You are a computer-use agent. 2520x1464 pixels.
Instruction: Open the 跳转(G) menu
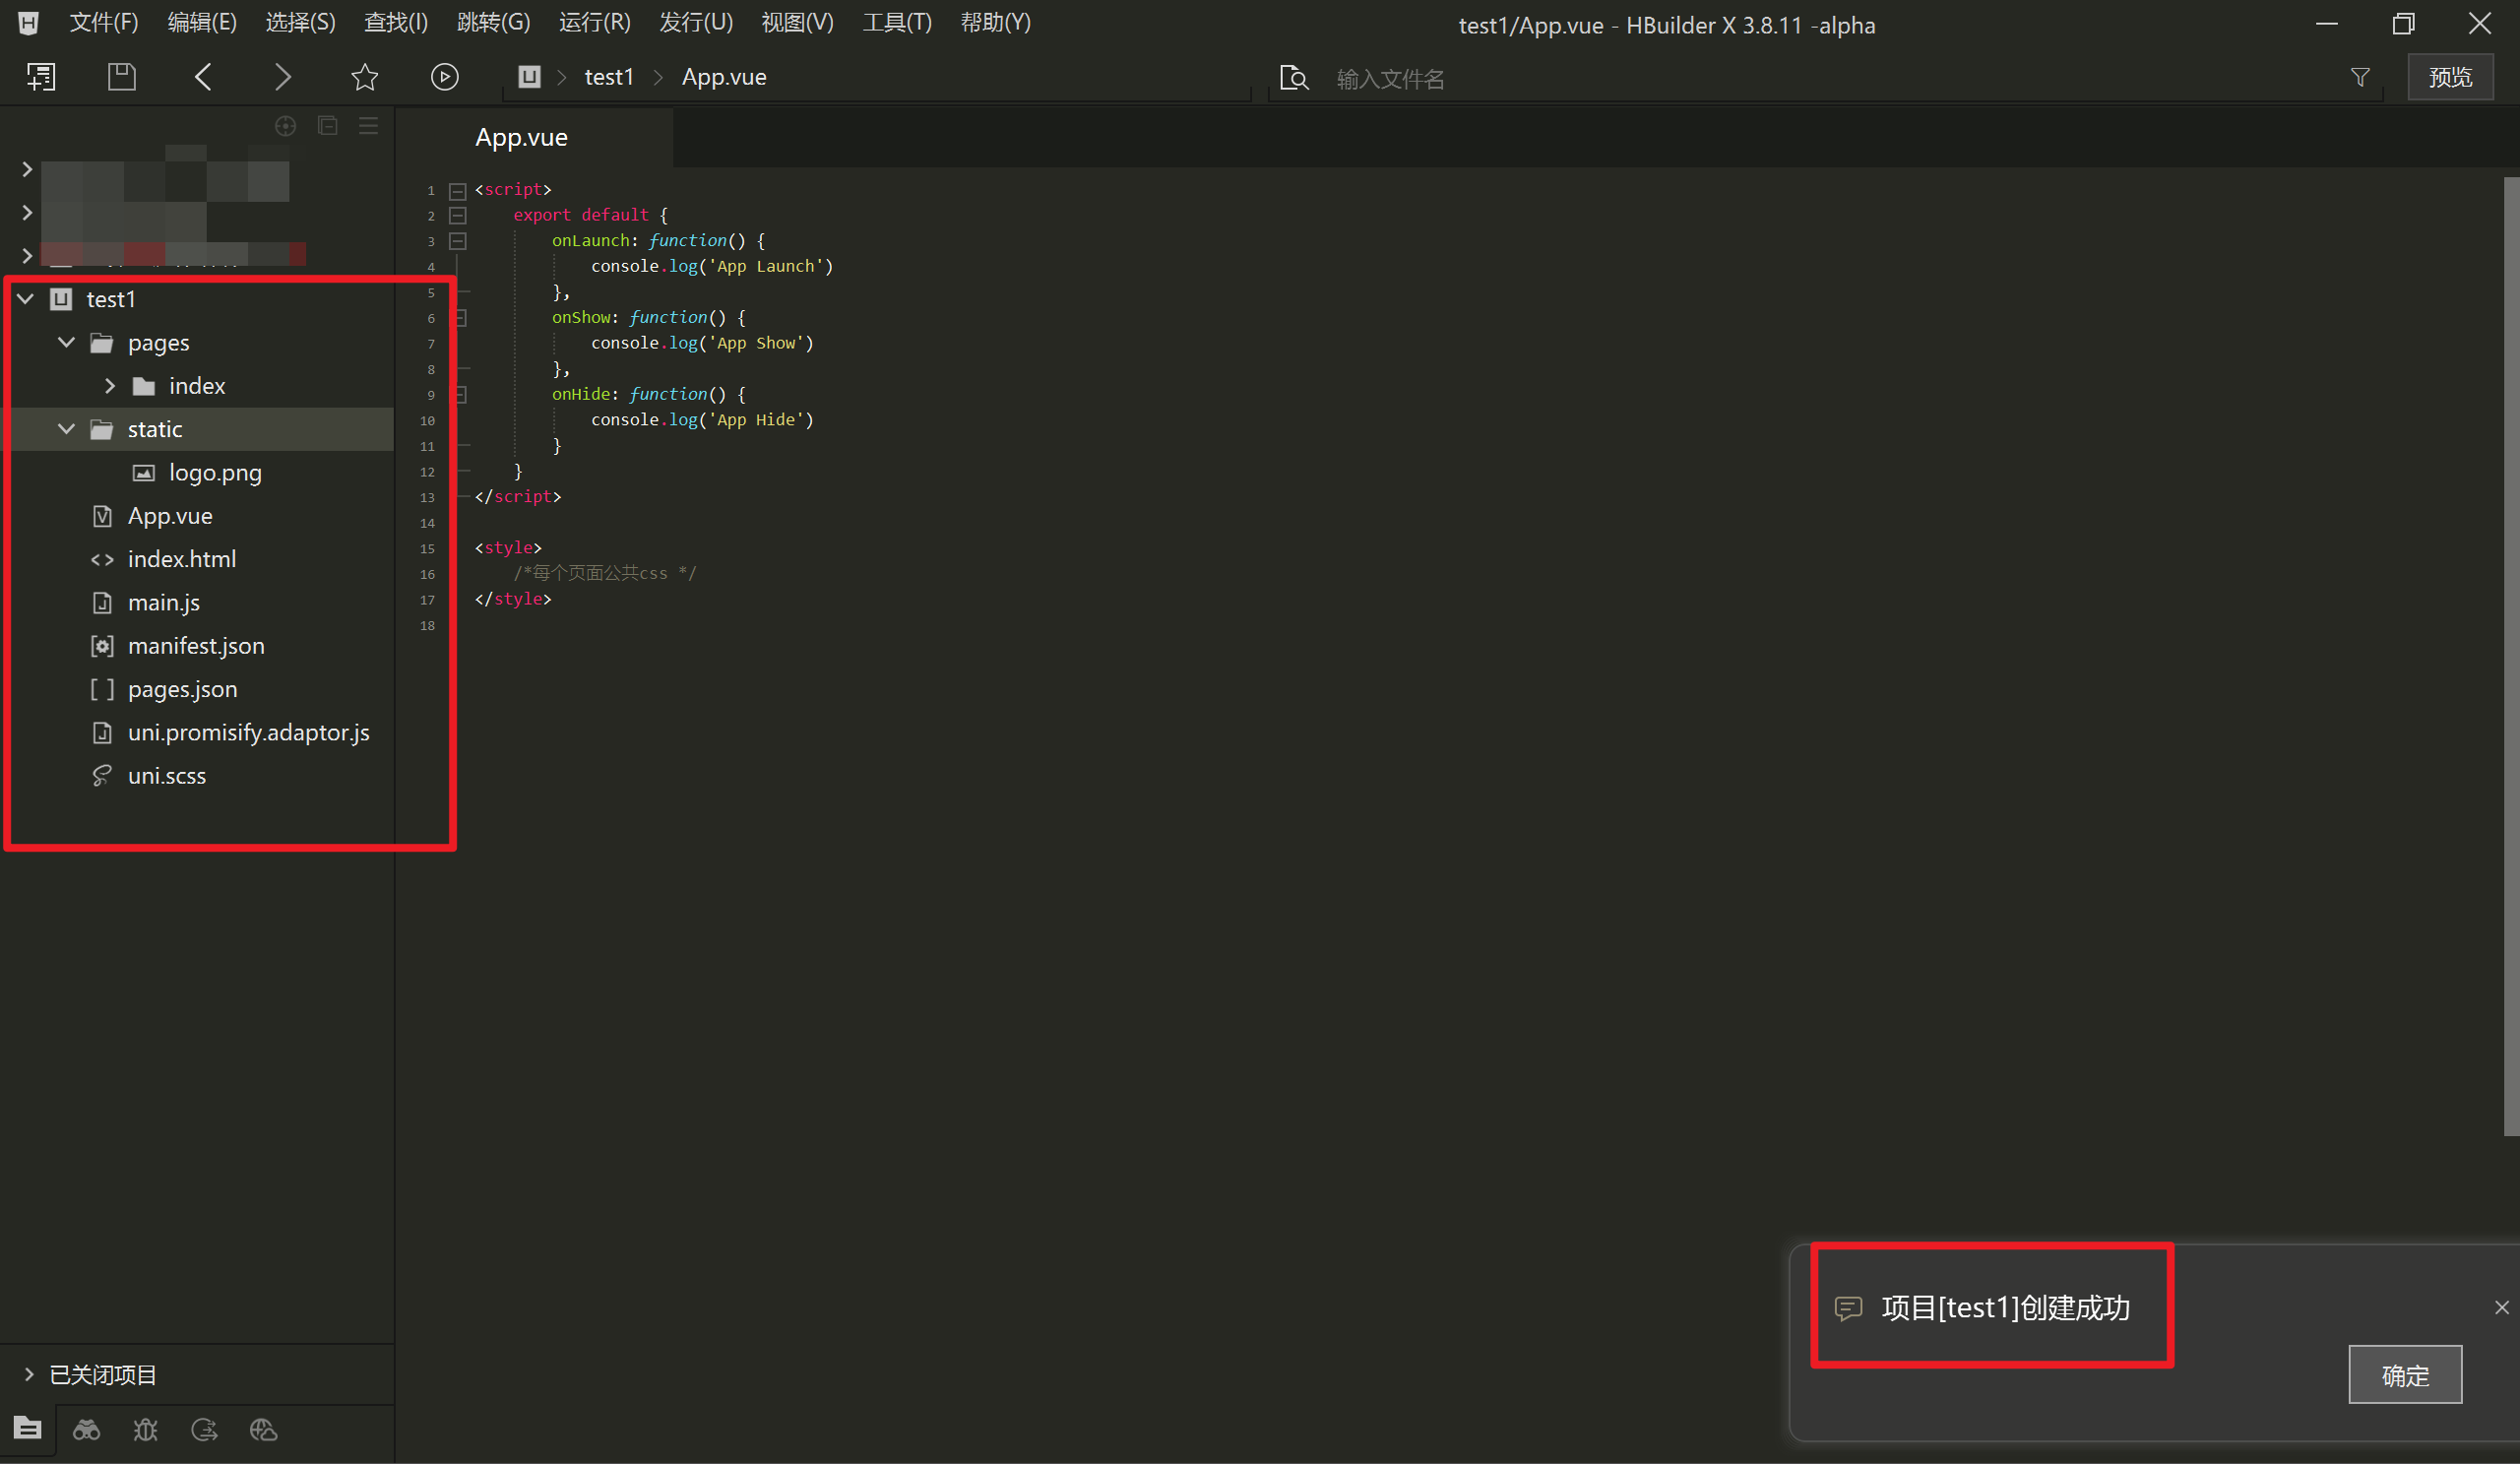tap(493, 23)
